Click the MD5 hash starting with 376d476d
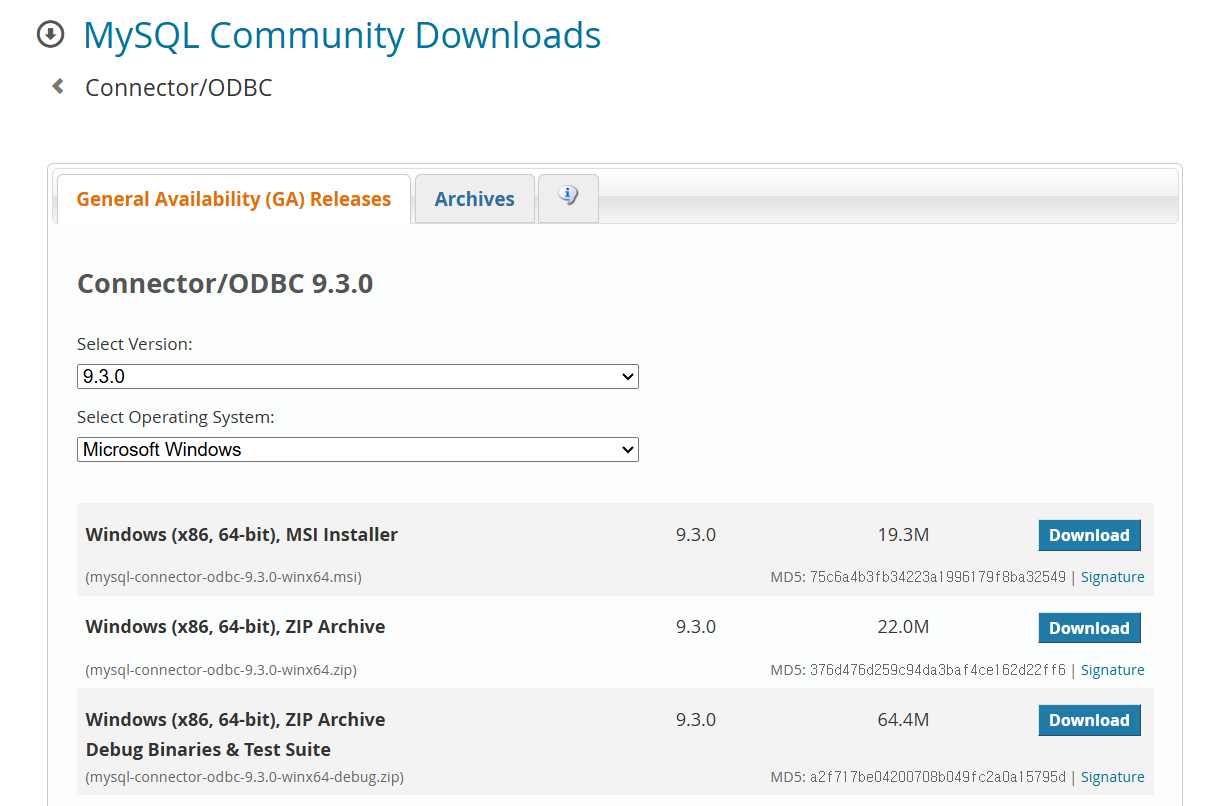 coord(938,670)
